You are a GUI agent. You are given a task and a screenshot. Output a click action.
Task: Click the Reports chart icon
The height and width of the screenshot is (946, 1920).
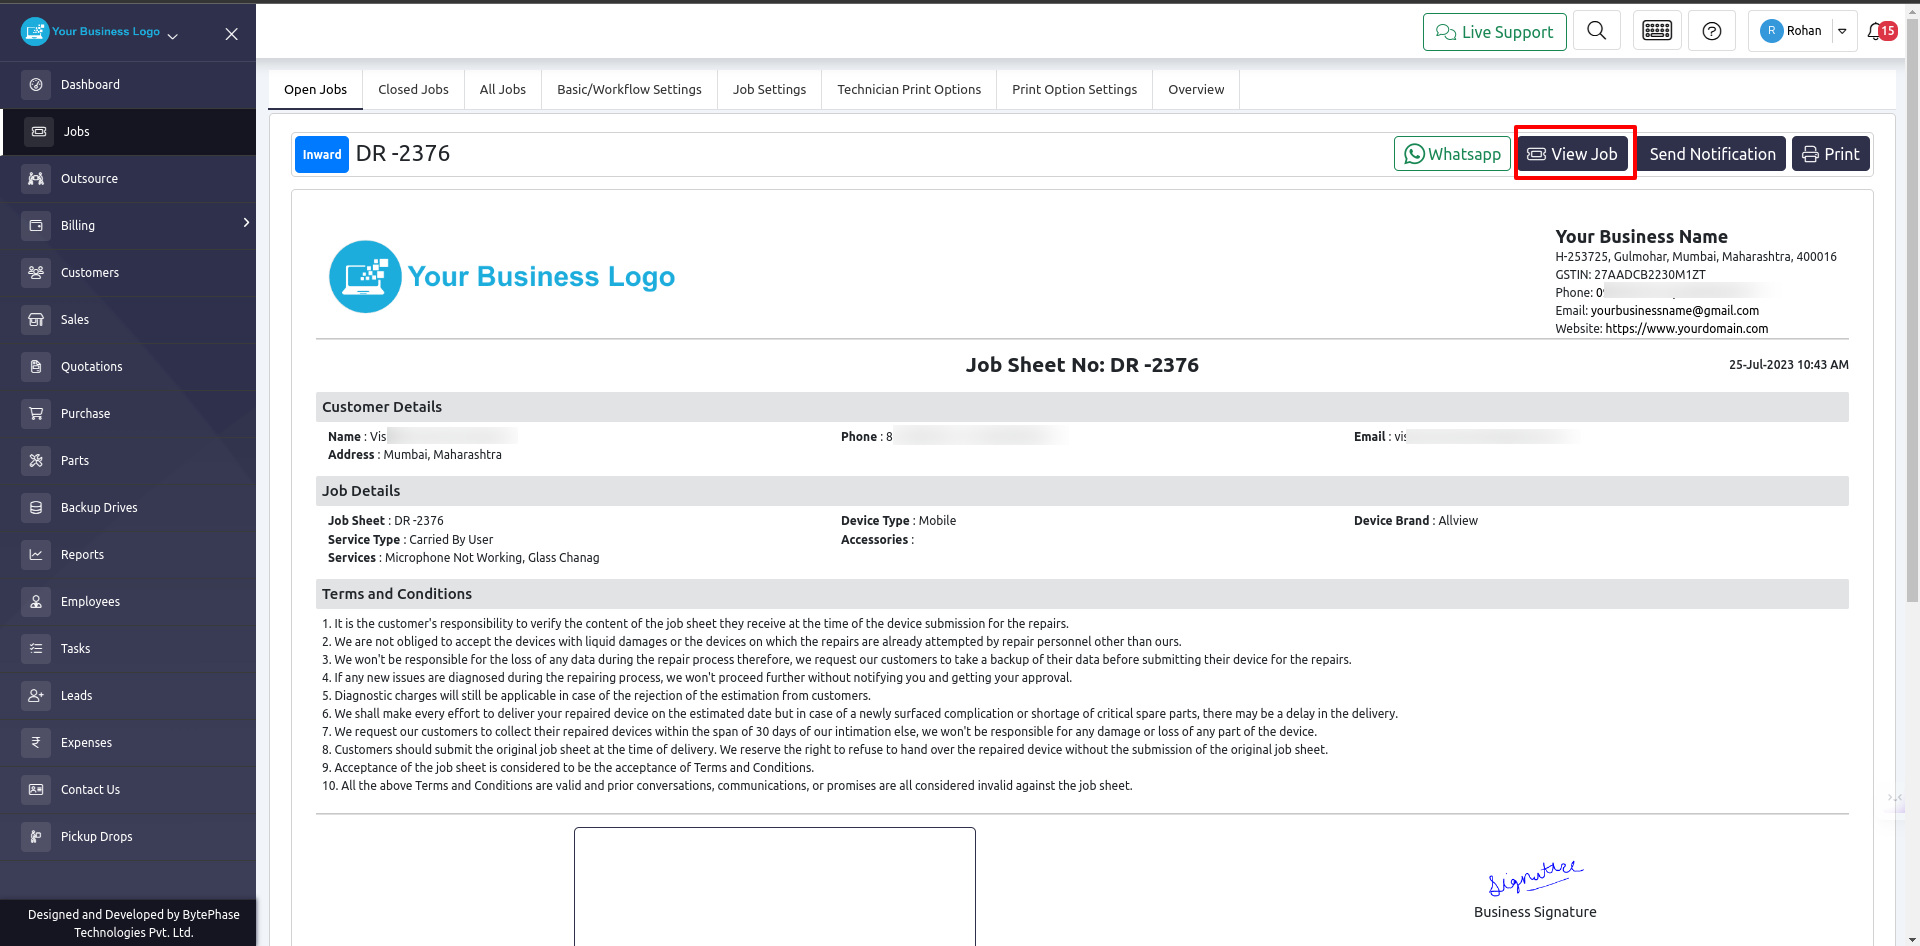pyautogui.click(x=36, y=555)
